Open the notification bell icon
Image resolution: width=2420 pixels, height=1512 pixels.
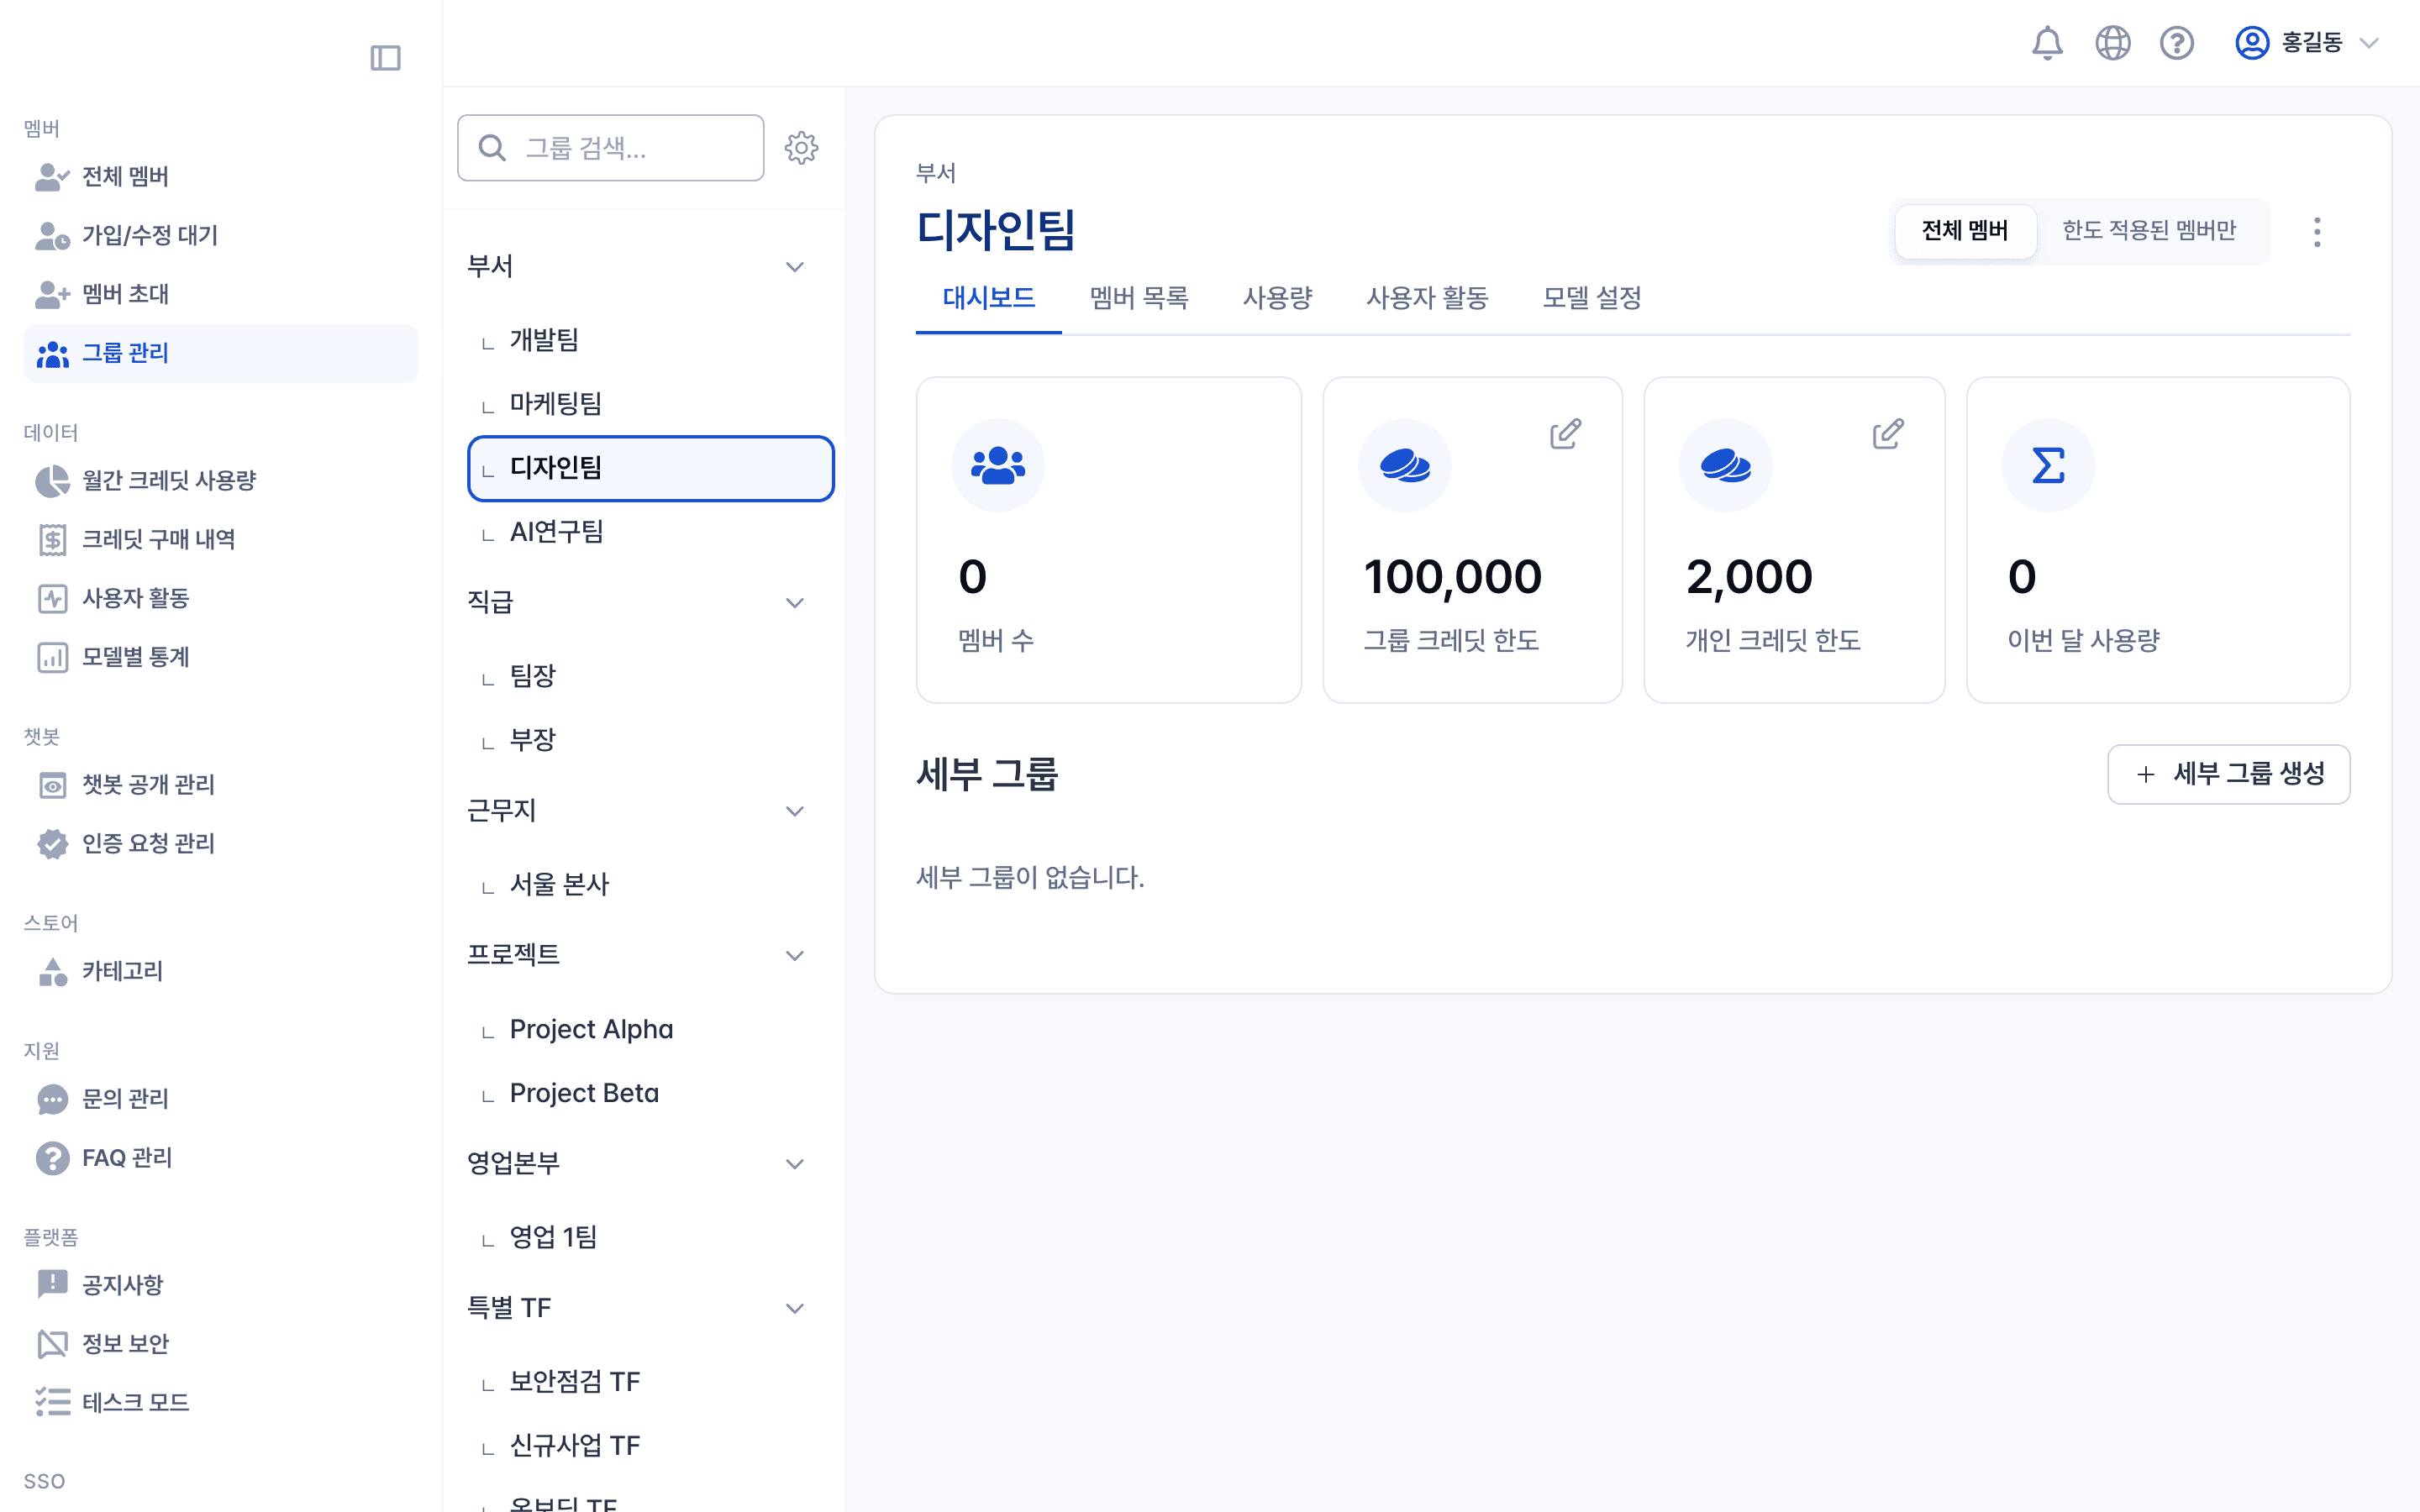point(2046,43)
